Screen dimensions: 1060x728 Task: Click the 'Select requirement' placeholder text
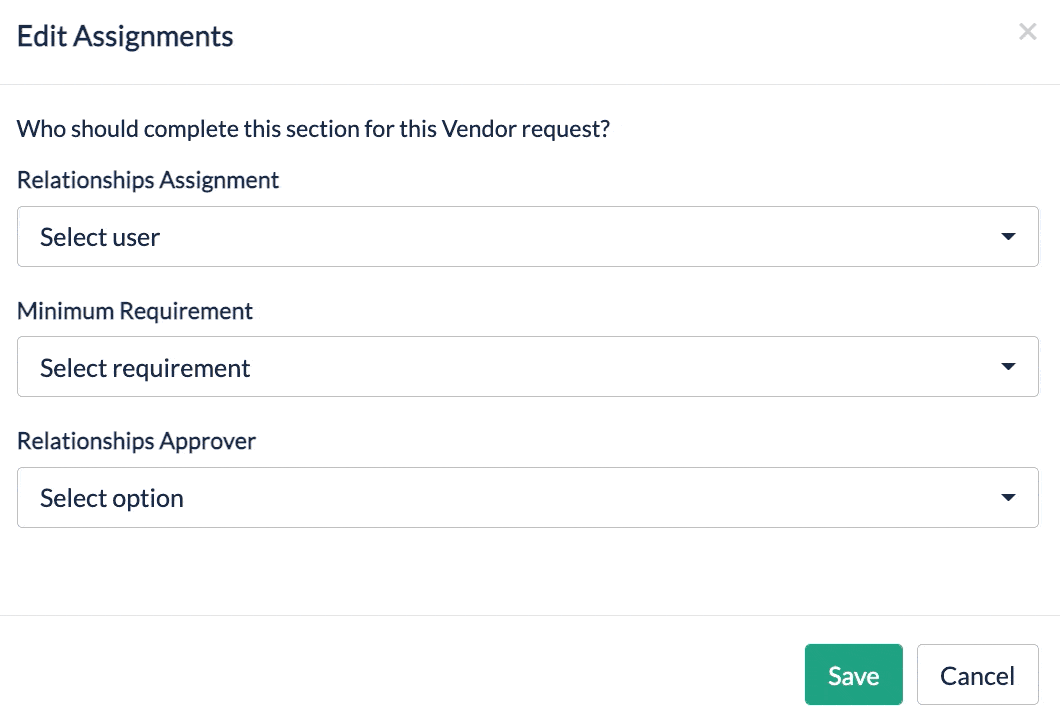tap(145, 368)
